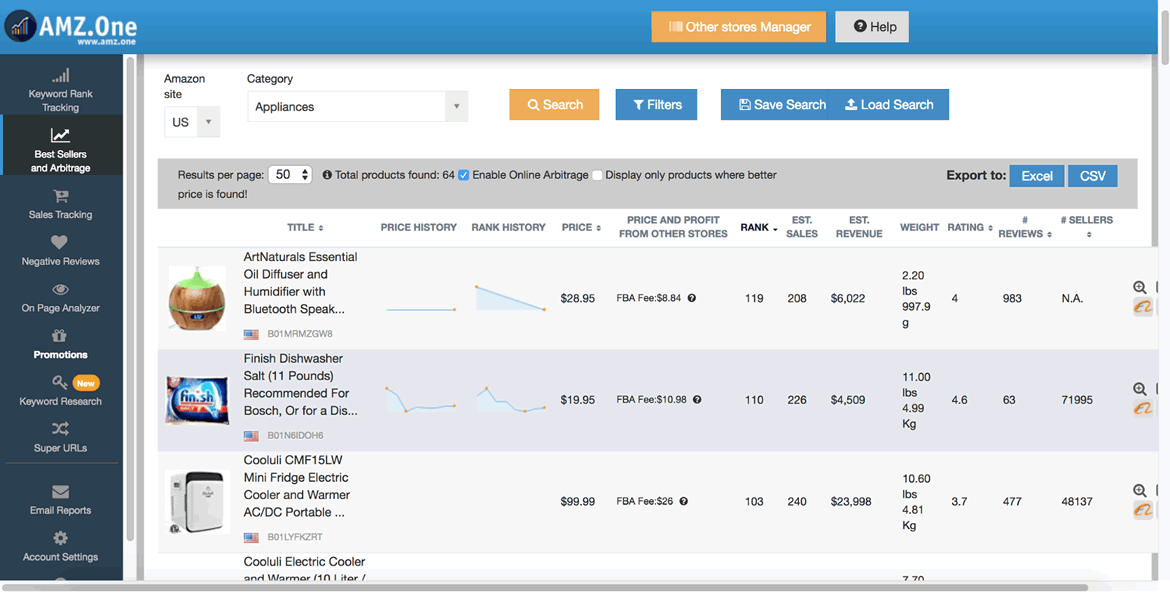The image size is (1170, 592).
Task: Sort table by the Rating column
Action: click(x=970, y=227)
